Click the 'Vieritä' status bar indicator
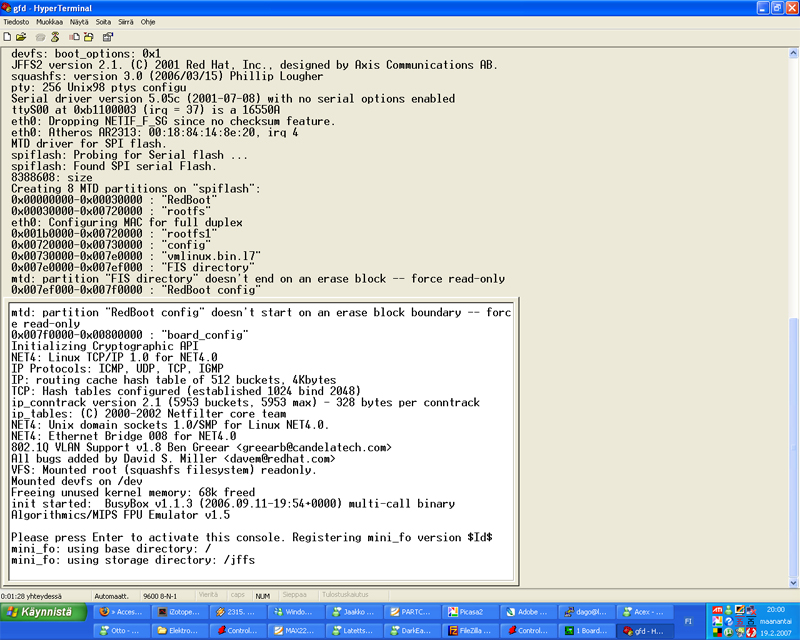The width and height of the screenshot is (800, 640). [208, 595]
